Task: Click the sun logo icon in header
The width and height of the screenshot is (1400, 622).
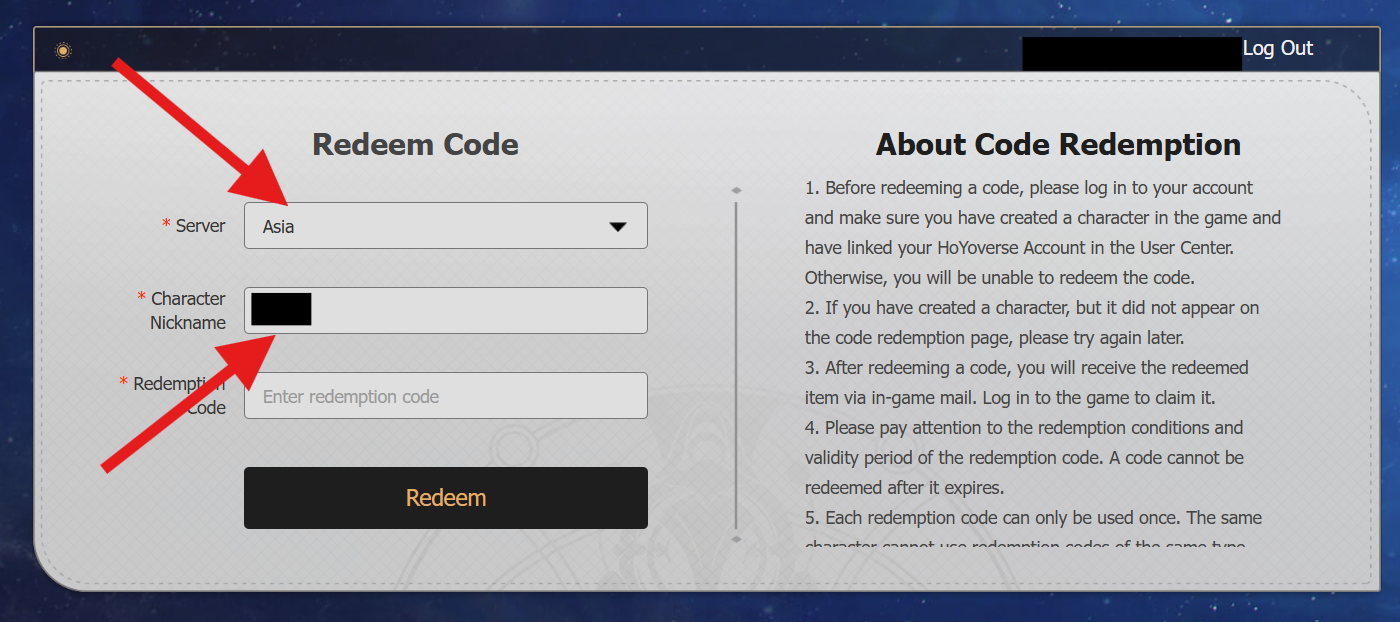Action: (x=63, y=50)
